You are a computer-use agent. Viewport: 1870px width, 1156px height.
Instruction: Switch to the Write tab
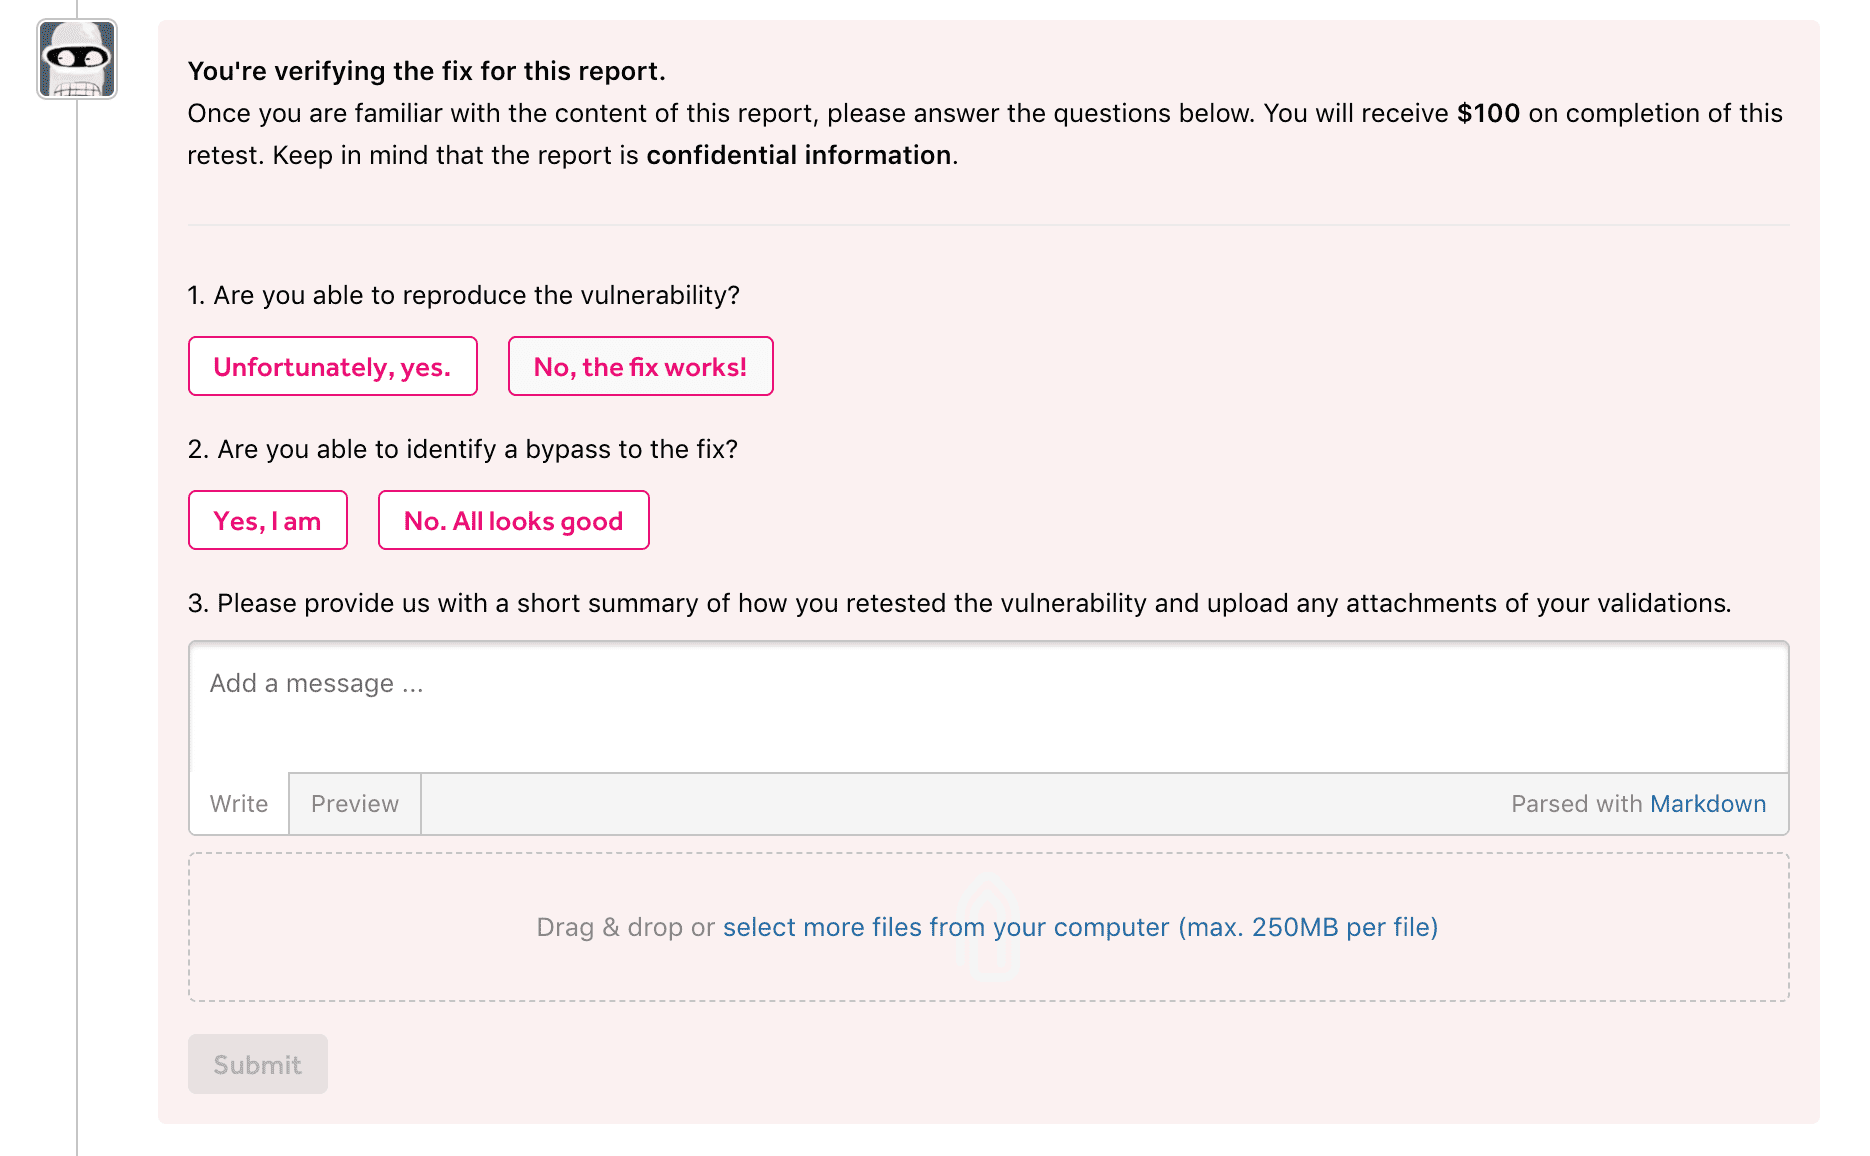coord(239,804)
